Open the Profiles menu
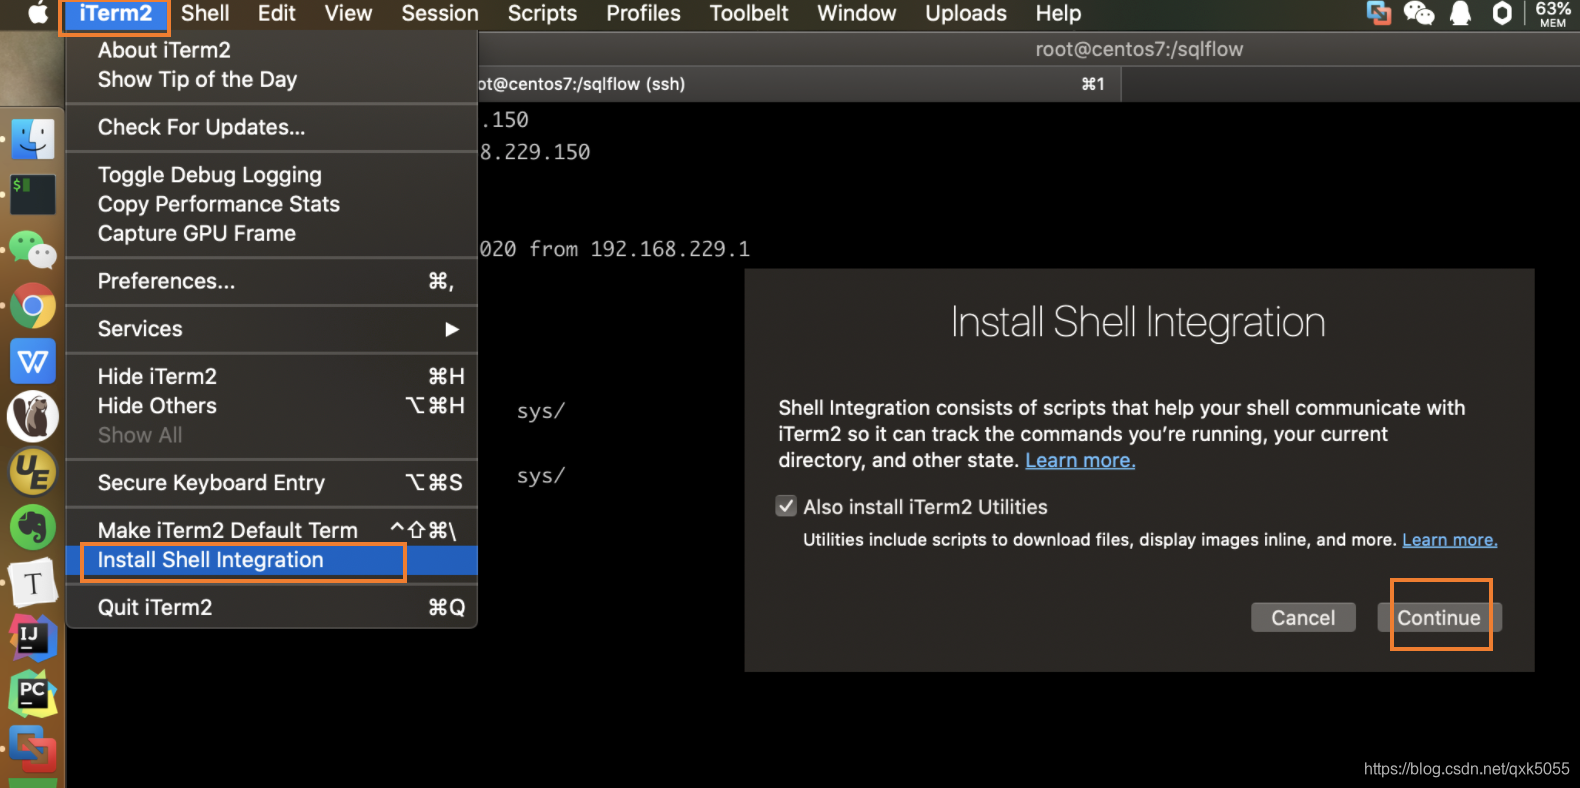Viewport: 1580px width, 788px height. [643, 14]
